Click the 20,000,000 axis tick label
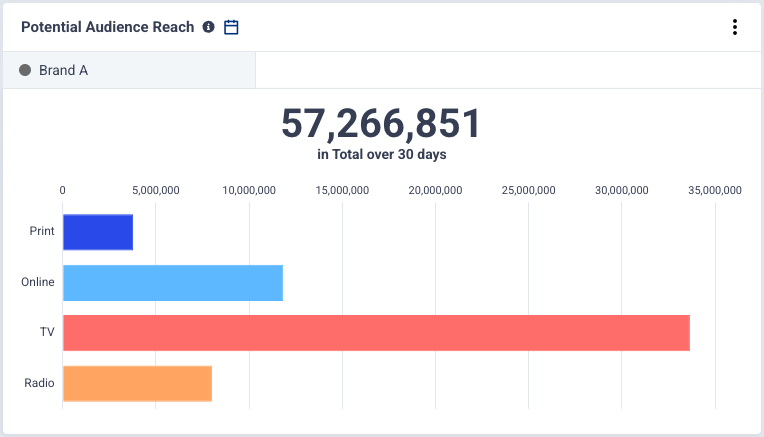The width and height of the screenshot is (764, 437). coord(435,190)
